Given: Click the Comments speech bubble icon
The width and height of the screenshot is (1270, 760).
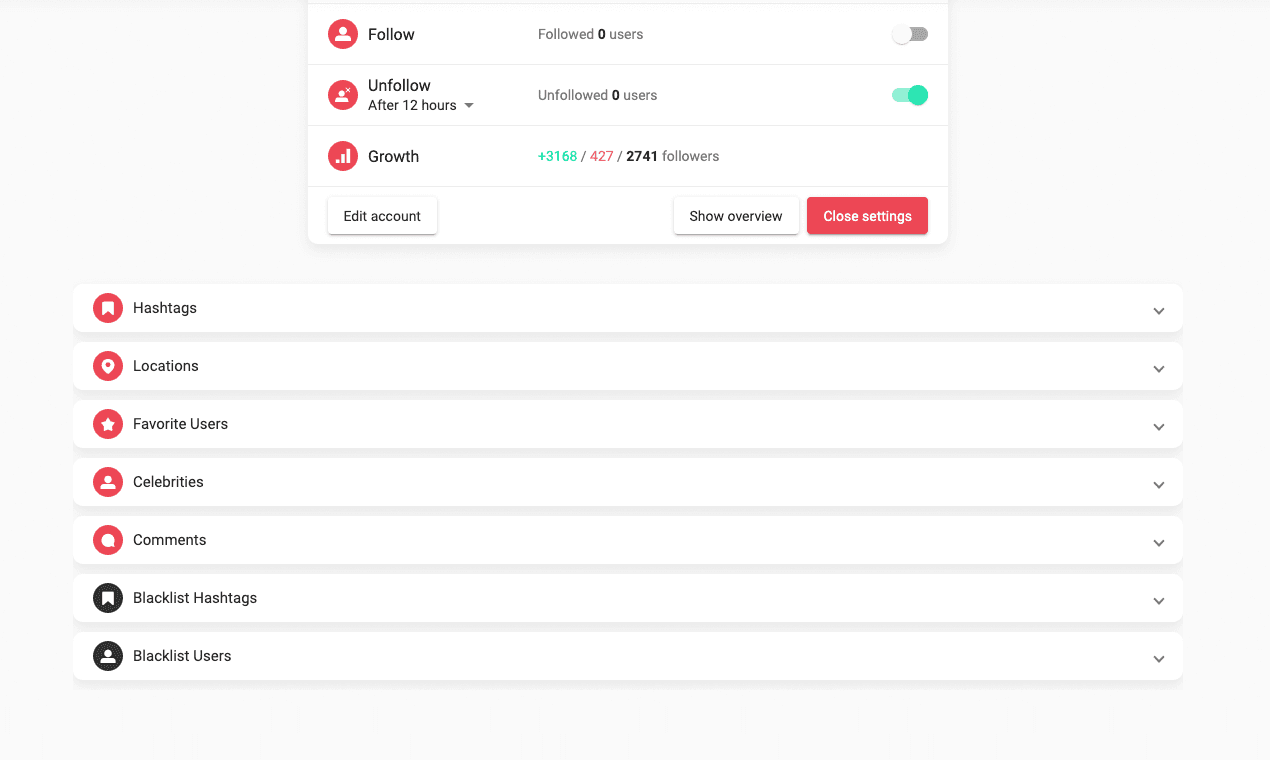Looking at the screenshot, I should pos(108,540).
